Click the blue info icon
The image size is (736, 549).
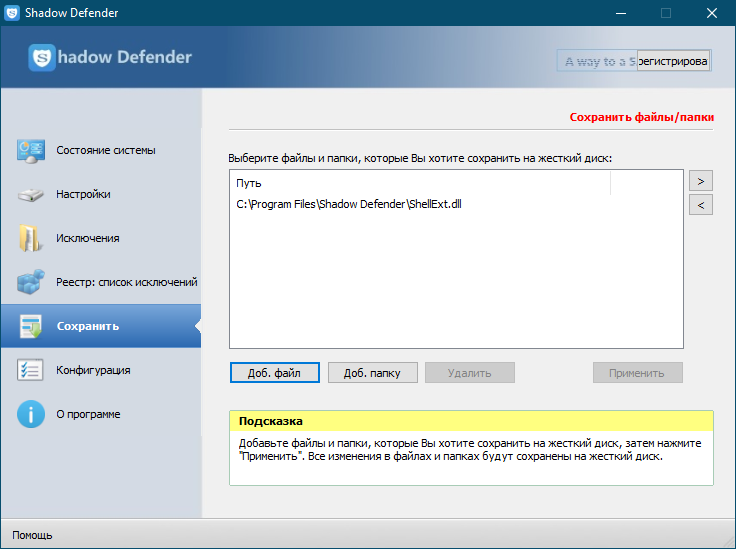click(31, 414)
